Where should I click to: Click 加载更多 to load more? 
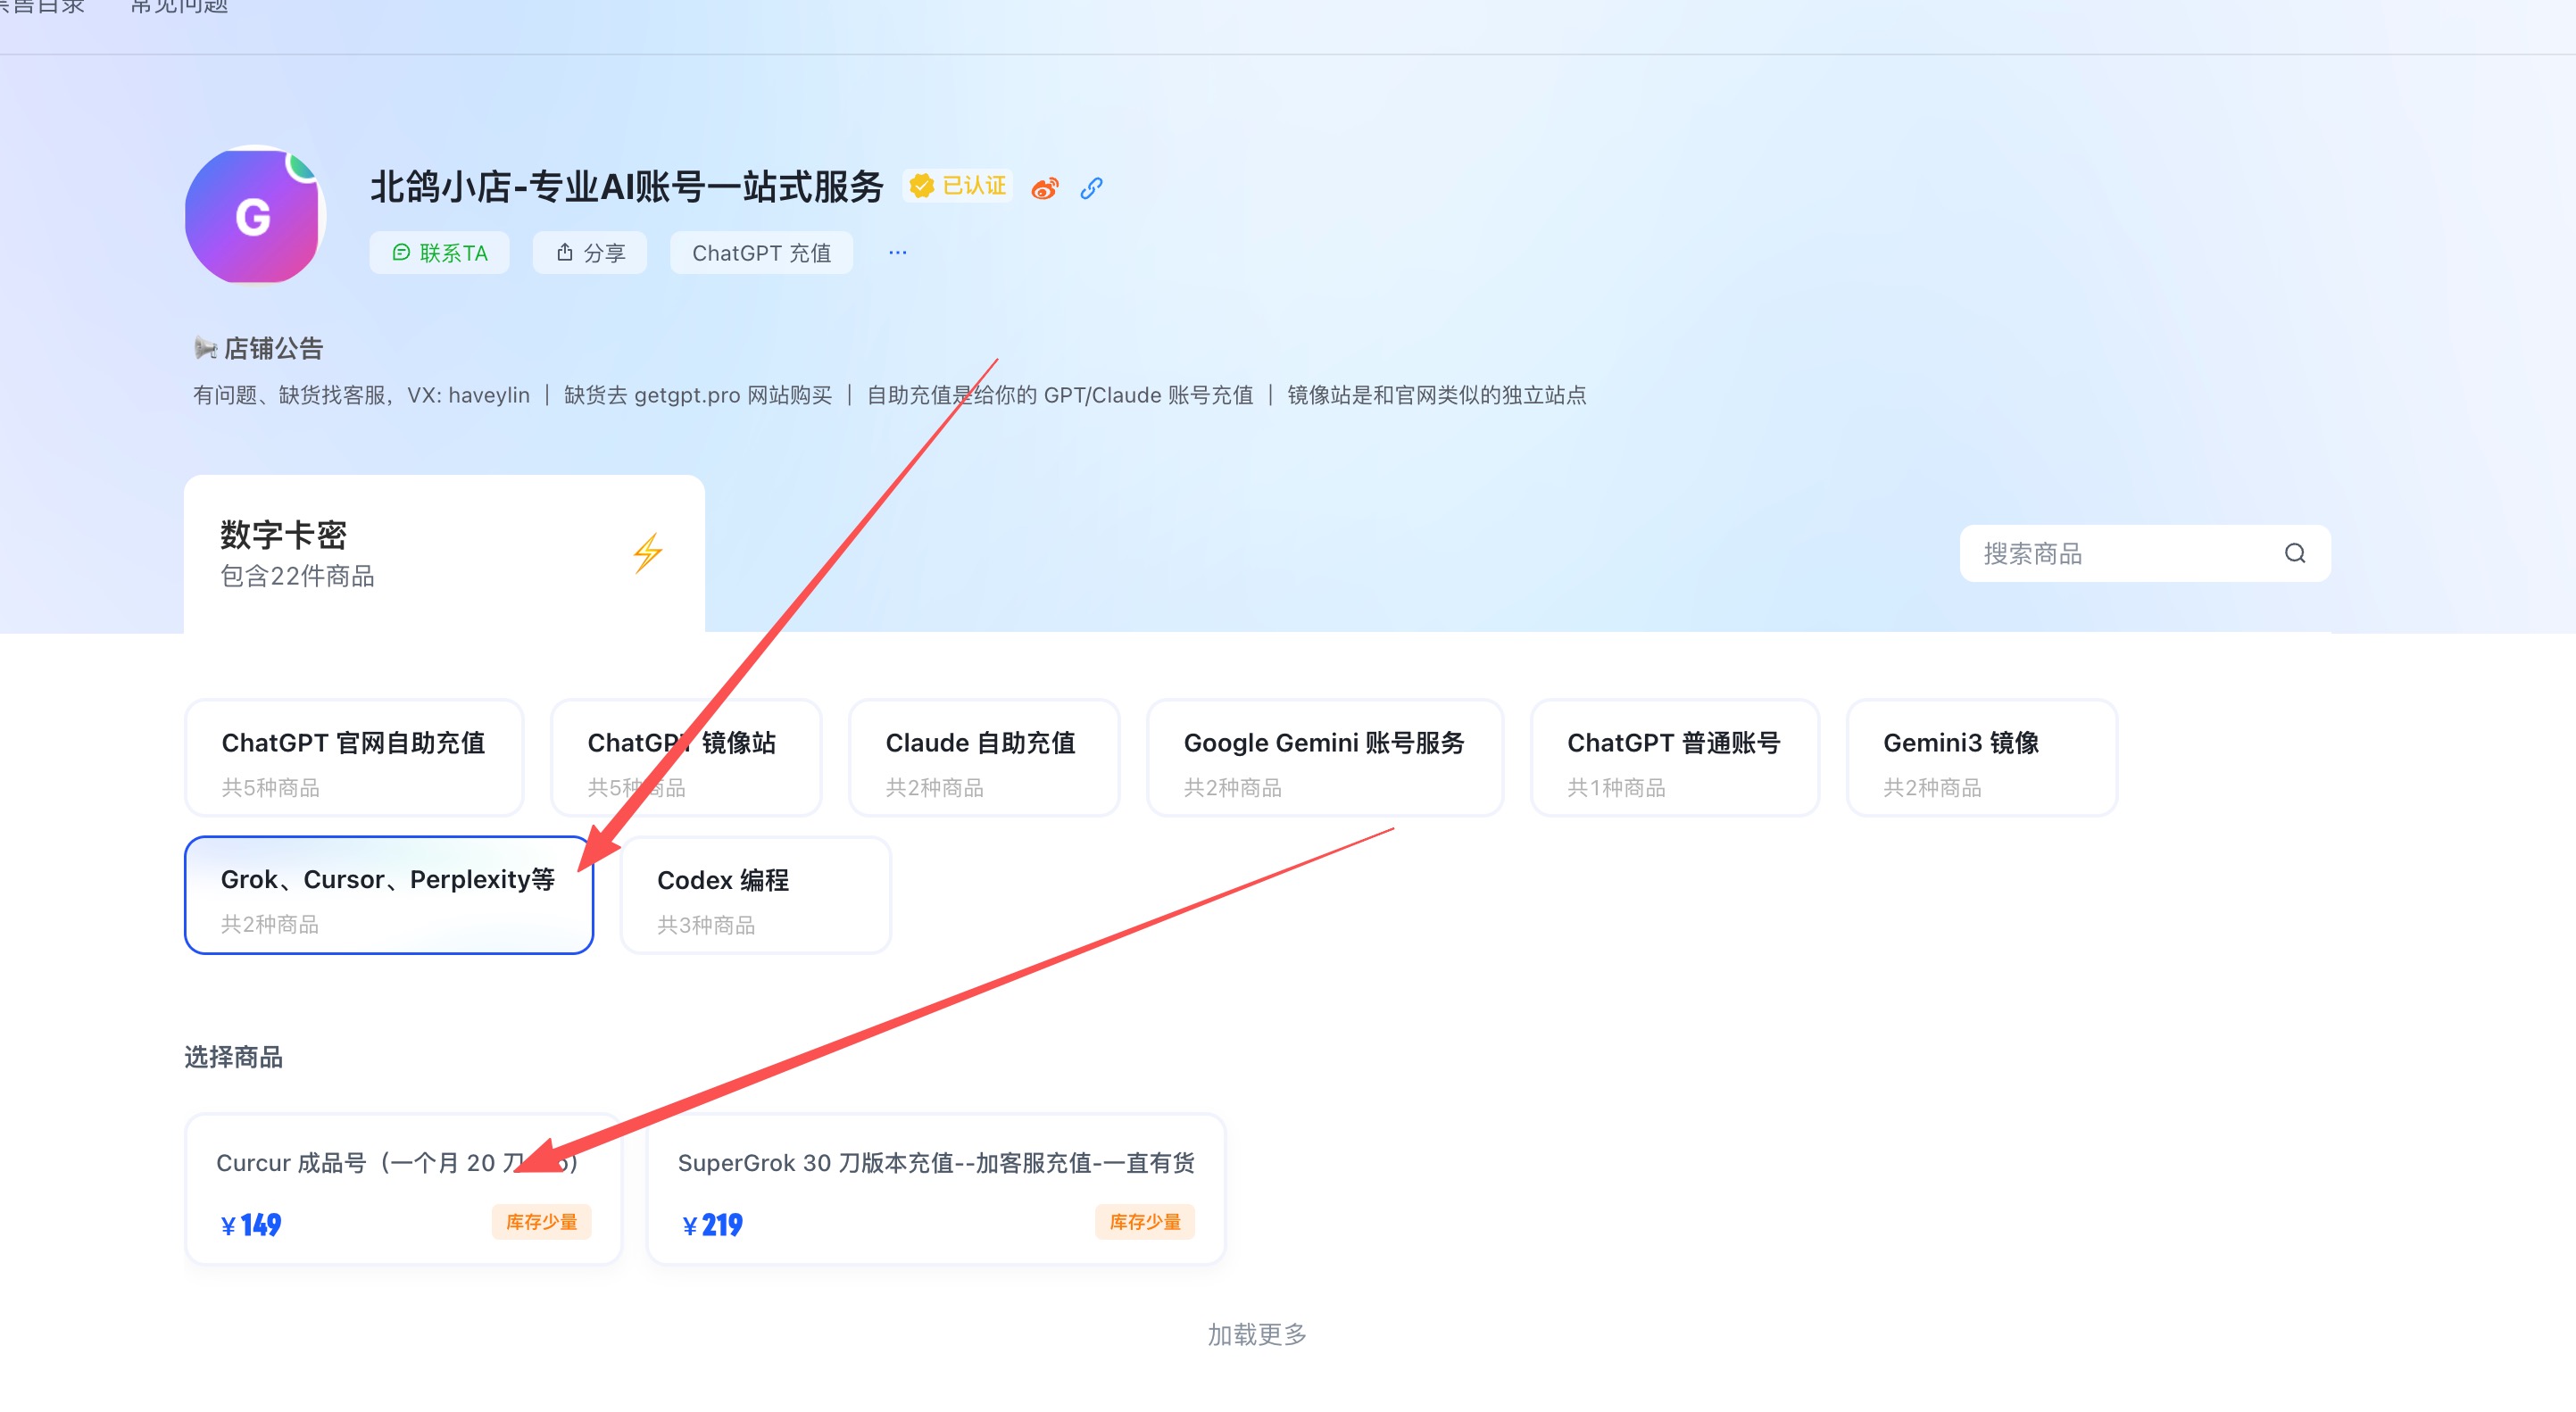pyautogui.click(x=1257, y=1334)
